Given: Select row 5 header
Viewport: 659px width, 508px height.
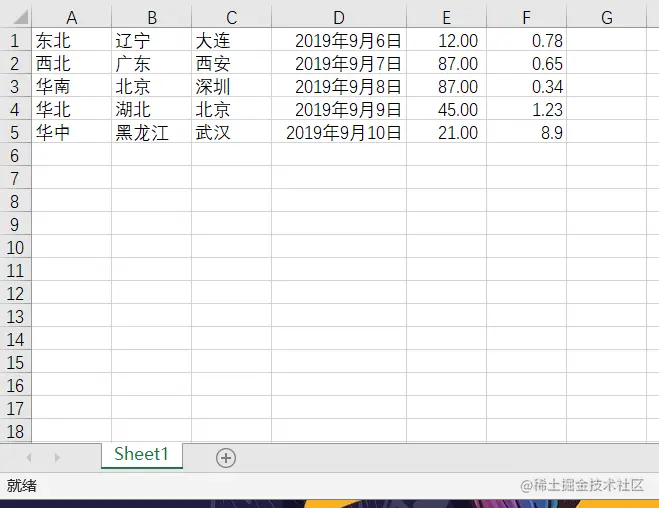Looking at the screenshot, I should (15, 132).
